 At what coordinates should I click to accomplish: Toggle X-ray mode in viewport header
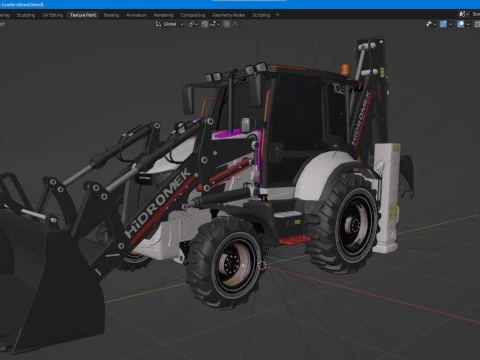477,24
